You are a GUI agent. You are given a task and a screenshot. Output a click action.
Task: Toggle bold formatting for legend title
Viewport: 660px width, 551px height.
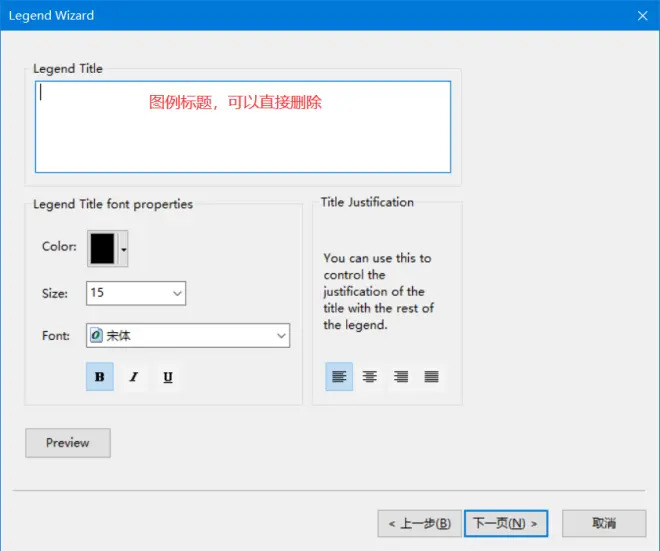pos(100,376)
